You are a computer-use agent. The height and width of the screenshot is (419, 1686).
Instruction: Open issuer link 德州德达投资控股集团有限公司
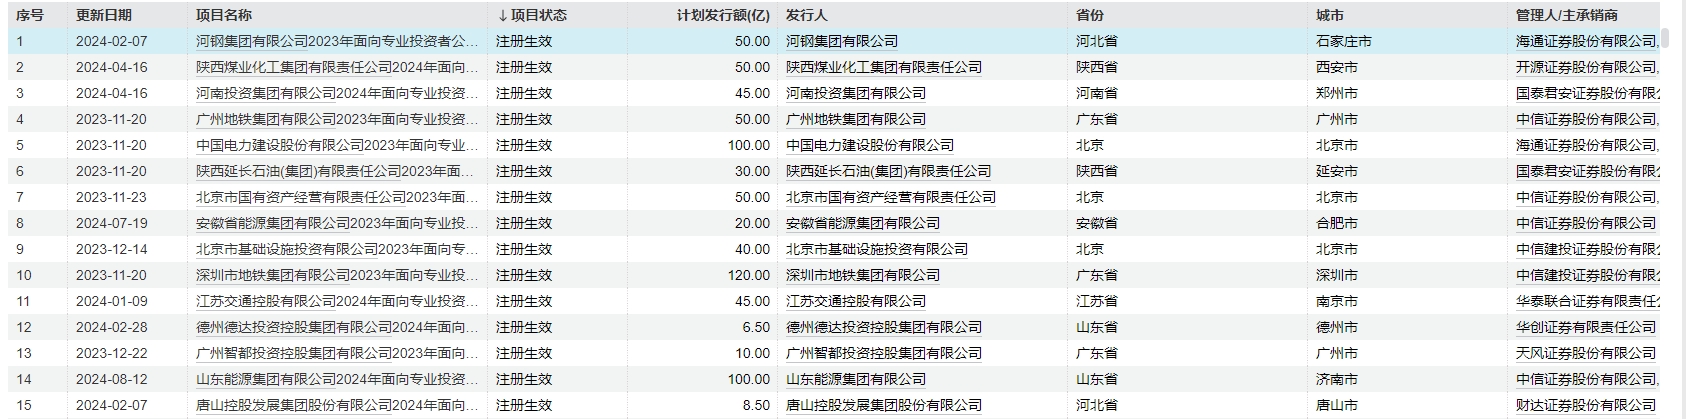(884, 328)
